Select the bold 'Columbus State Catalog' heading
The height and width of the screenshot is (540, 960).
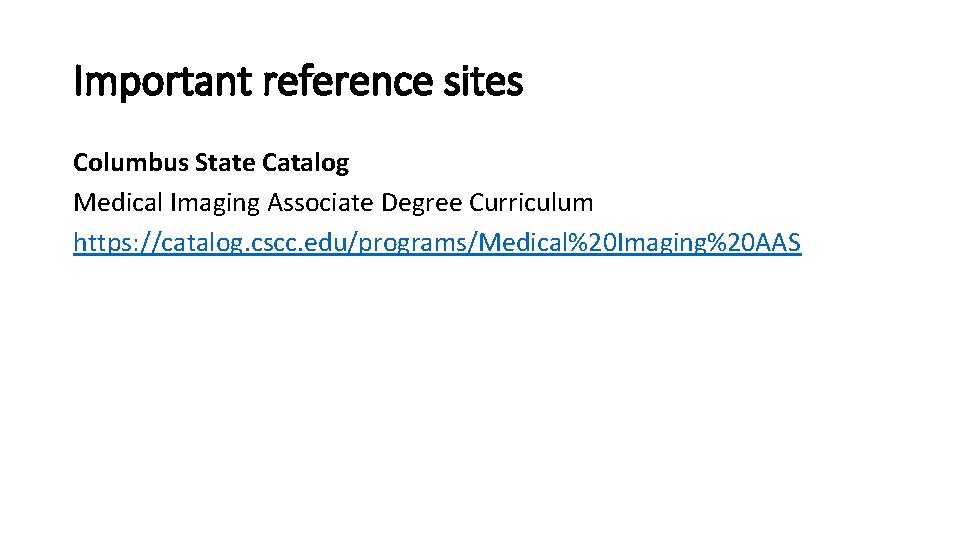pos(211,162)
